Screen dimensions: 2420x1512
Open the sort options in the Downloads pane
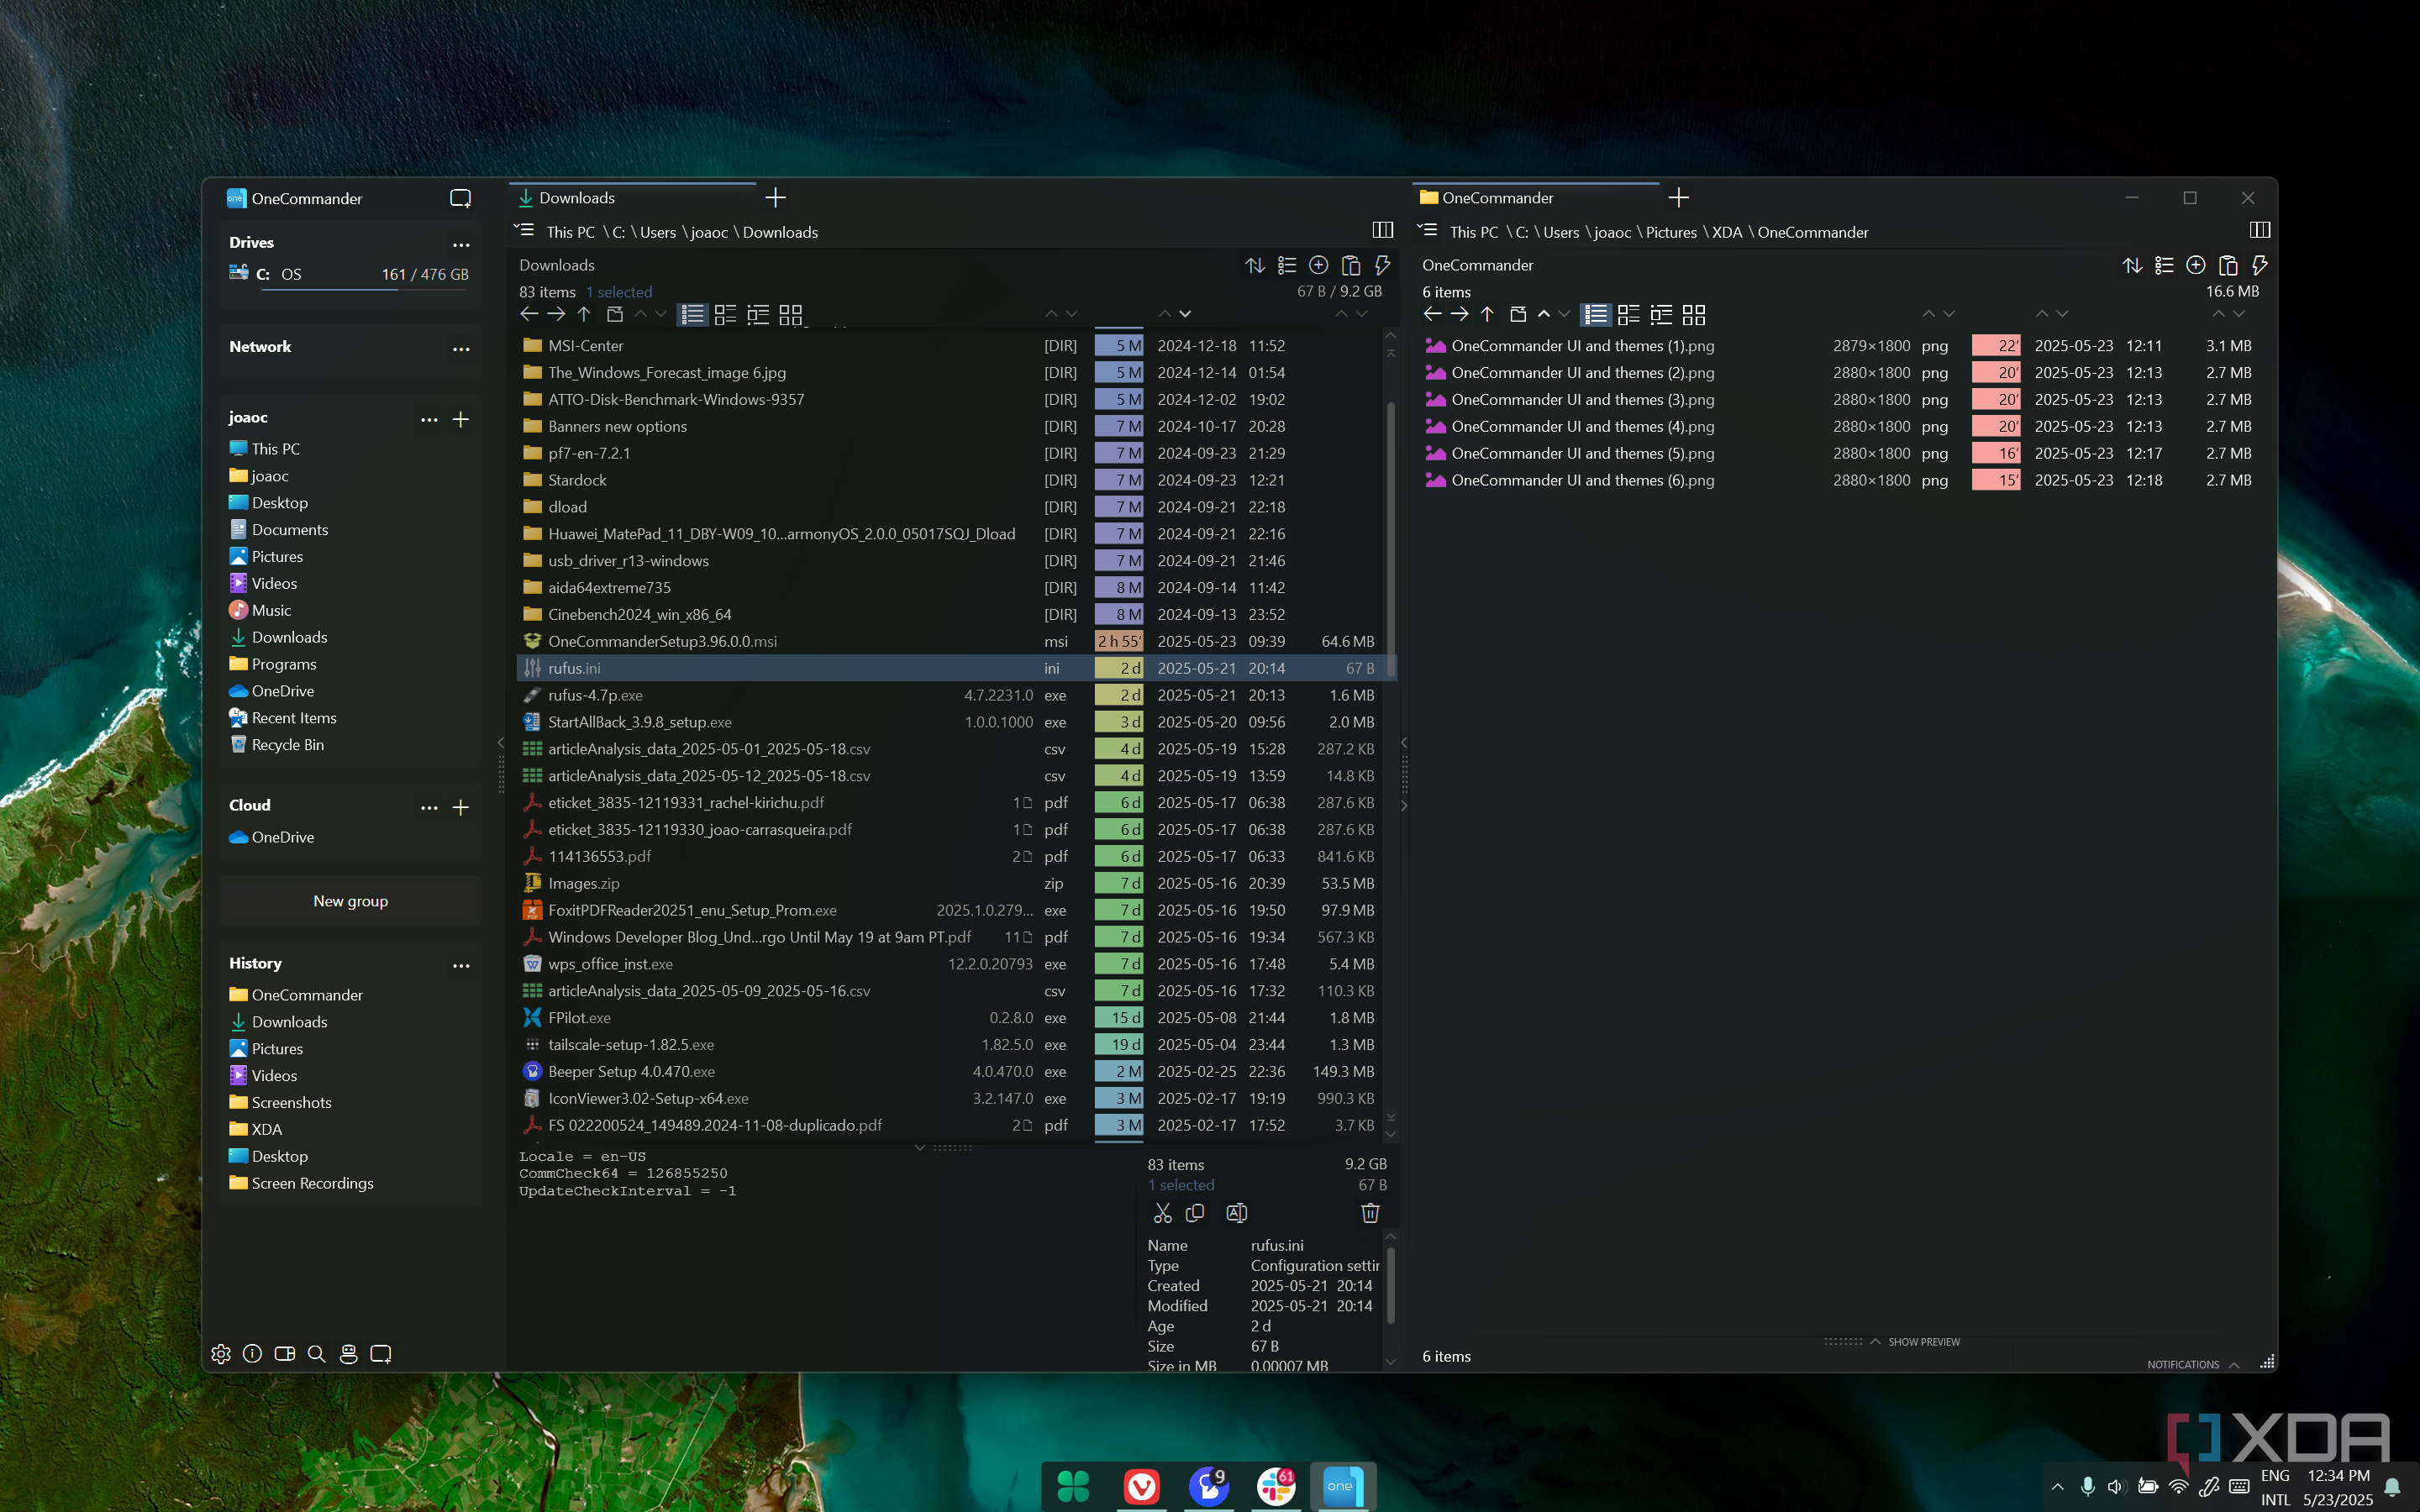1255,265
